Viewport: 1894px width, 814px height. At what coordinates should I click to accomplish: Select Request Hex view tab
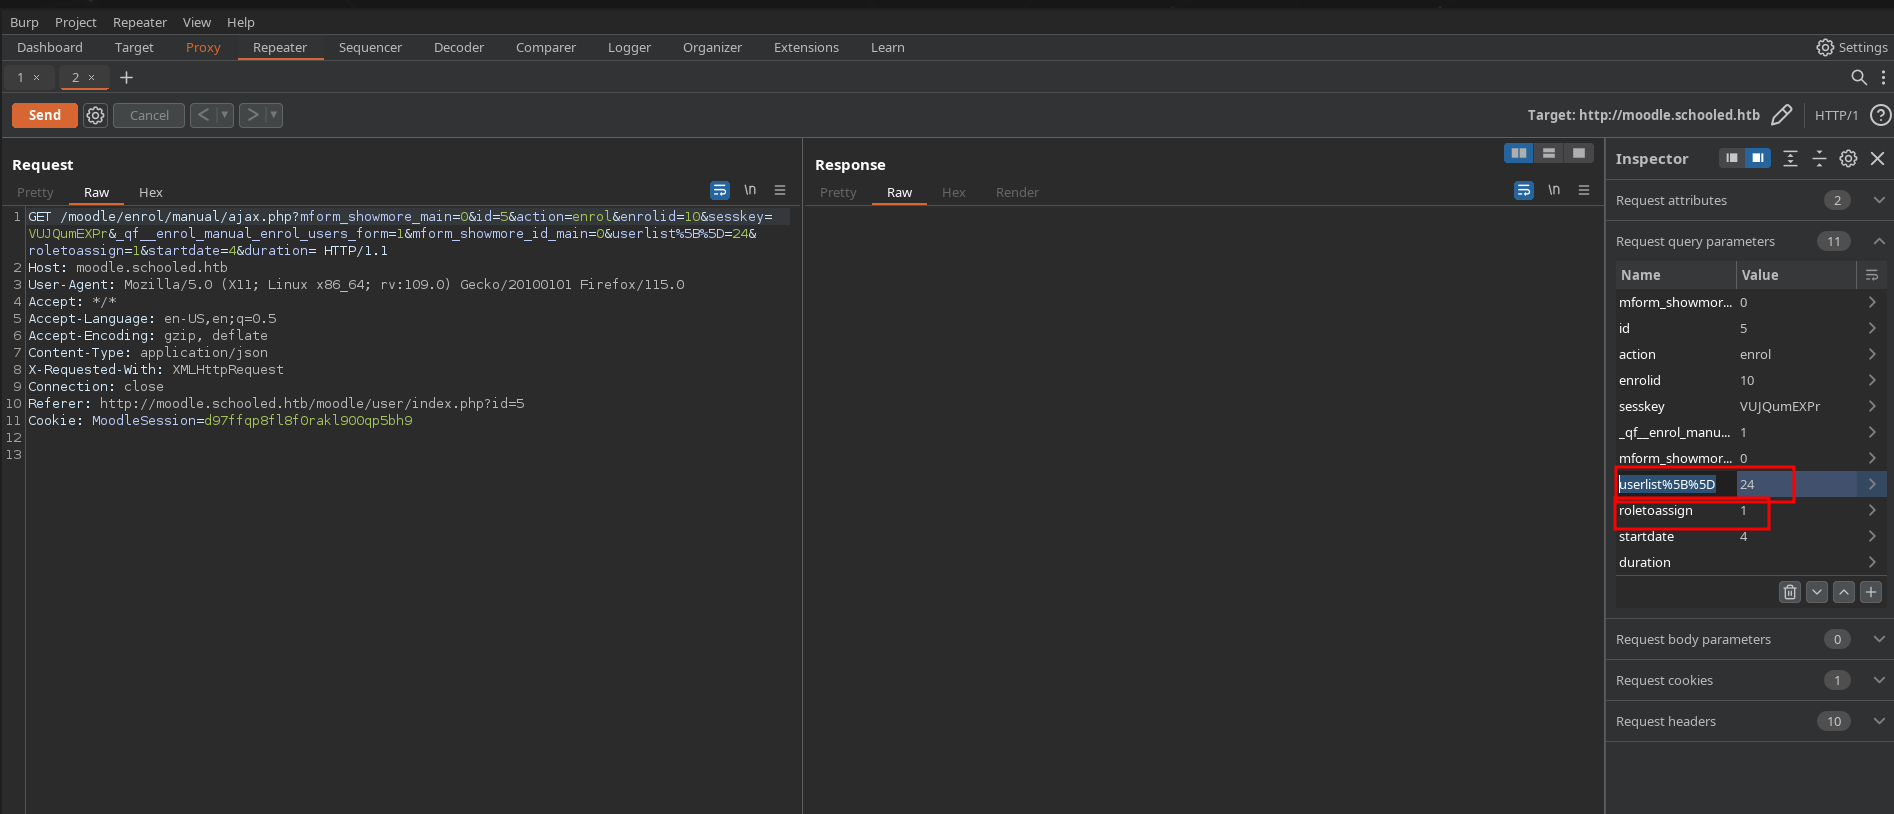click(x=151, y=192)
